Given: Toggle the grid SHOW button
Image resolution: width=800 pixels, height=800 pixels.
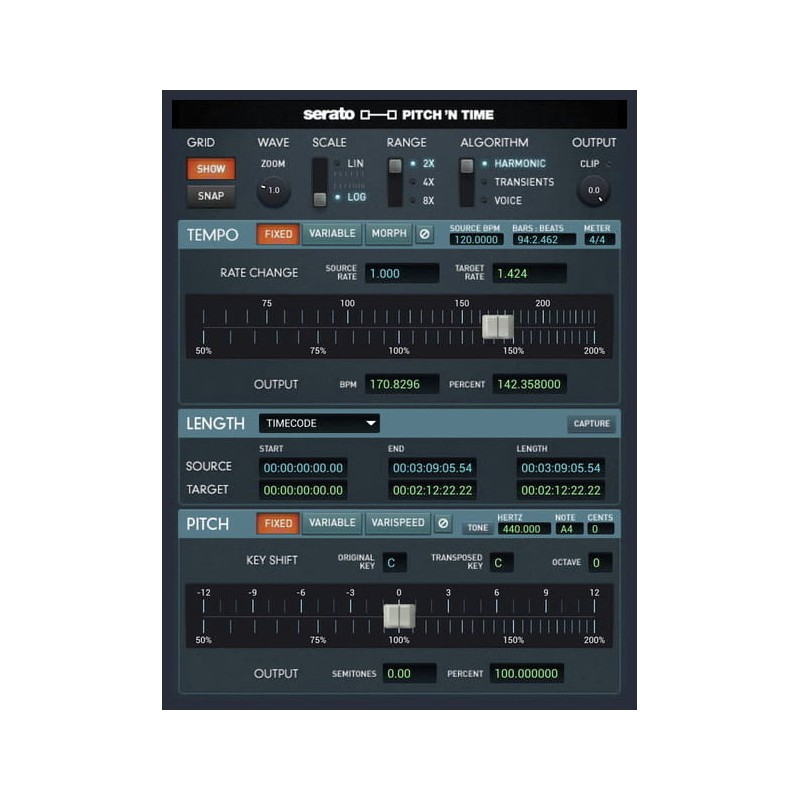Looking at the screenshot, I should point(211,168).
